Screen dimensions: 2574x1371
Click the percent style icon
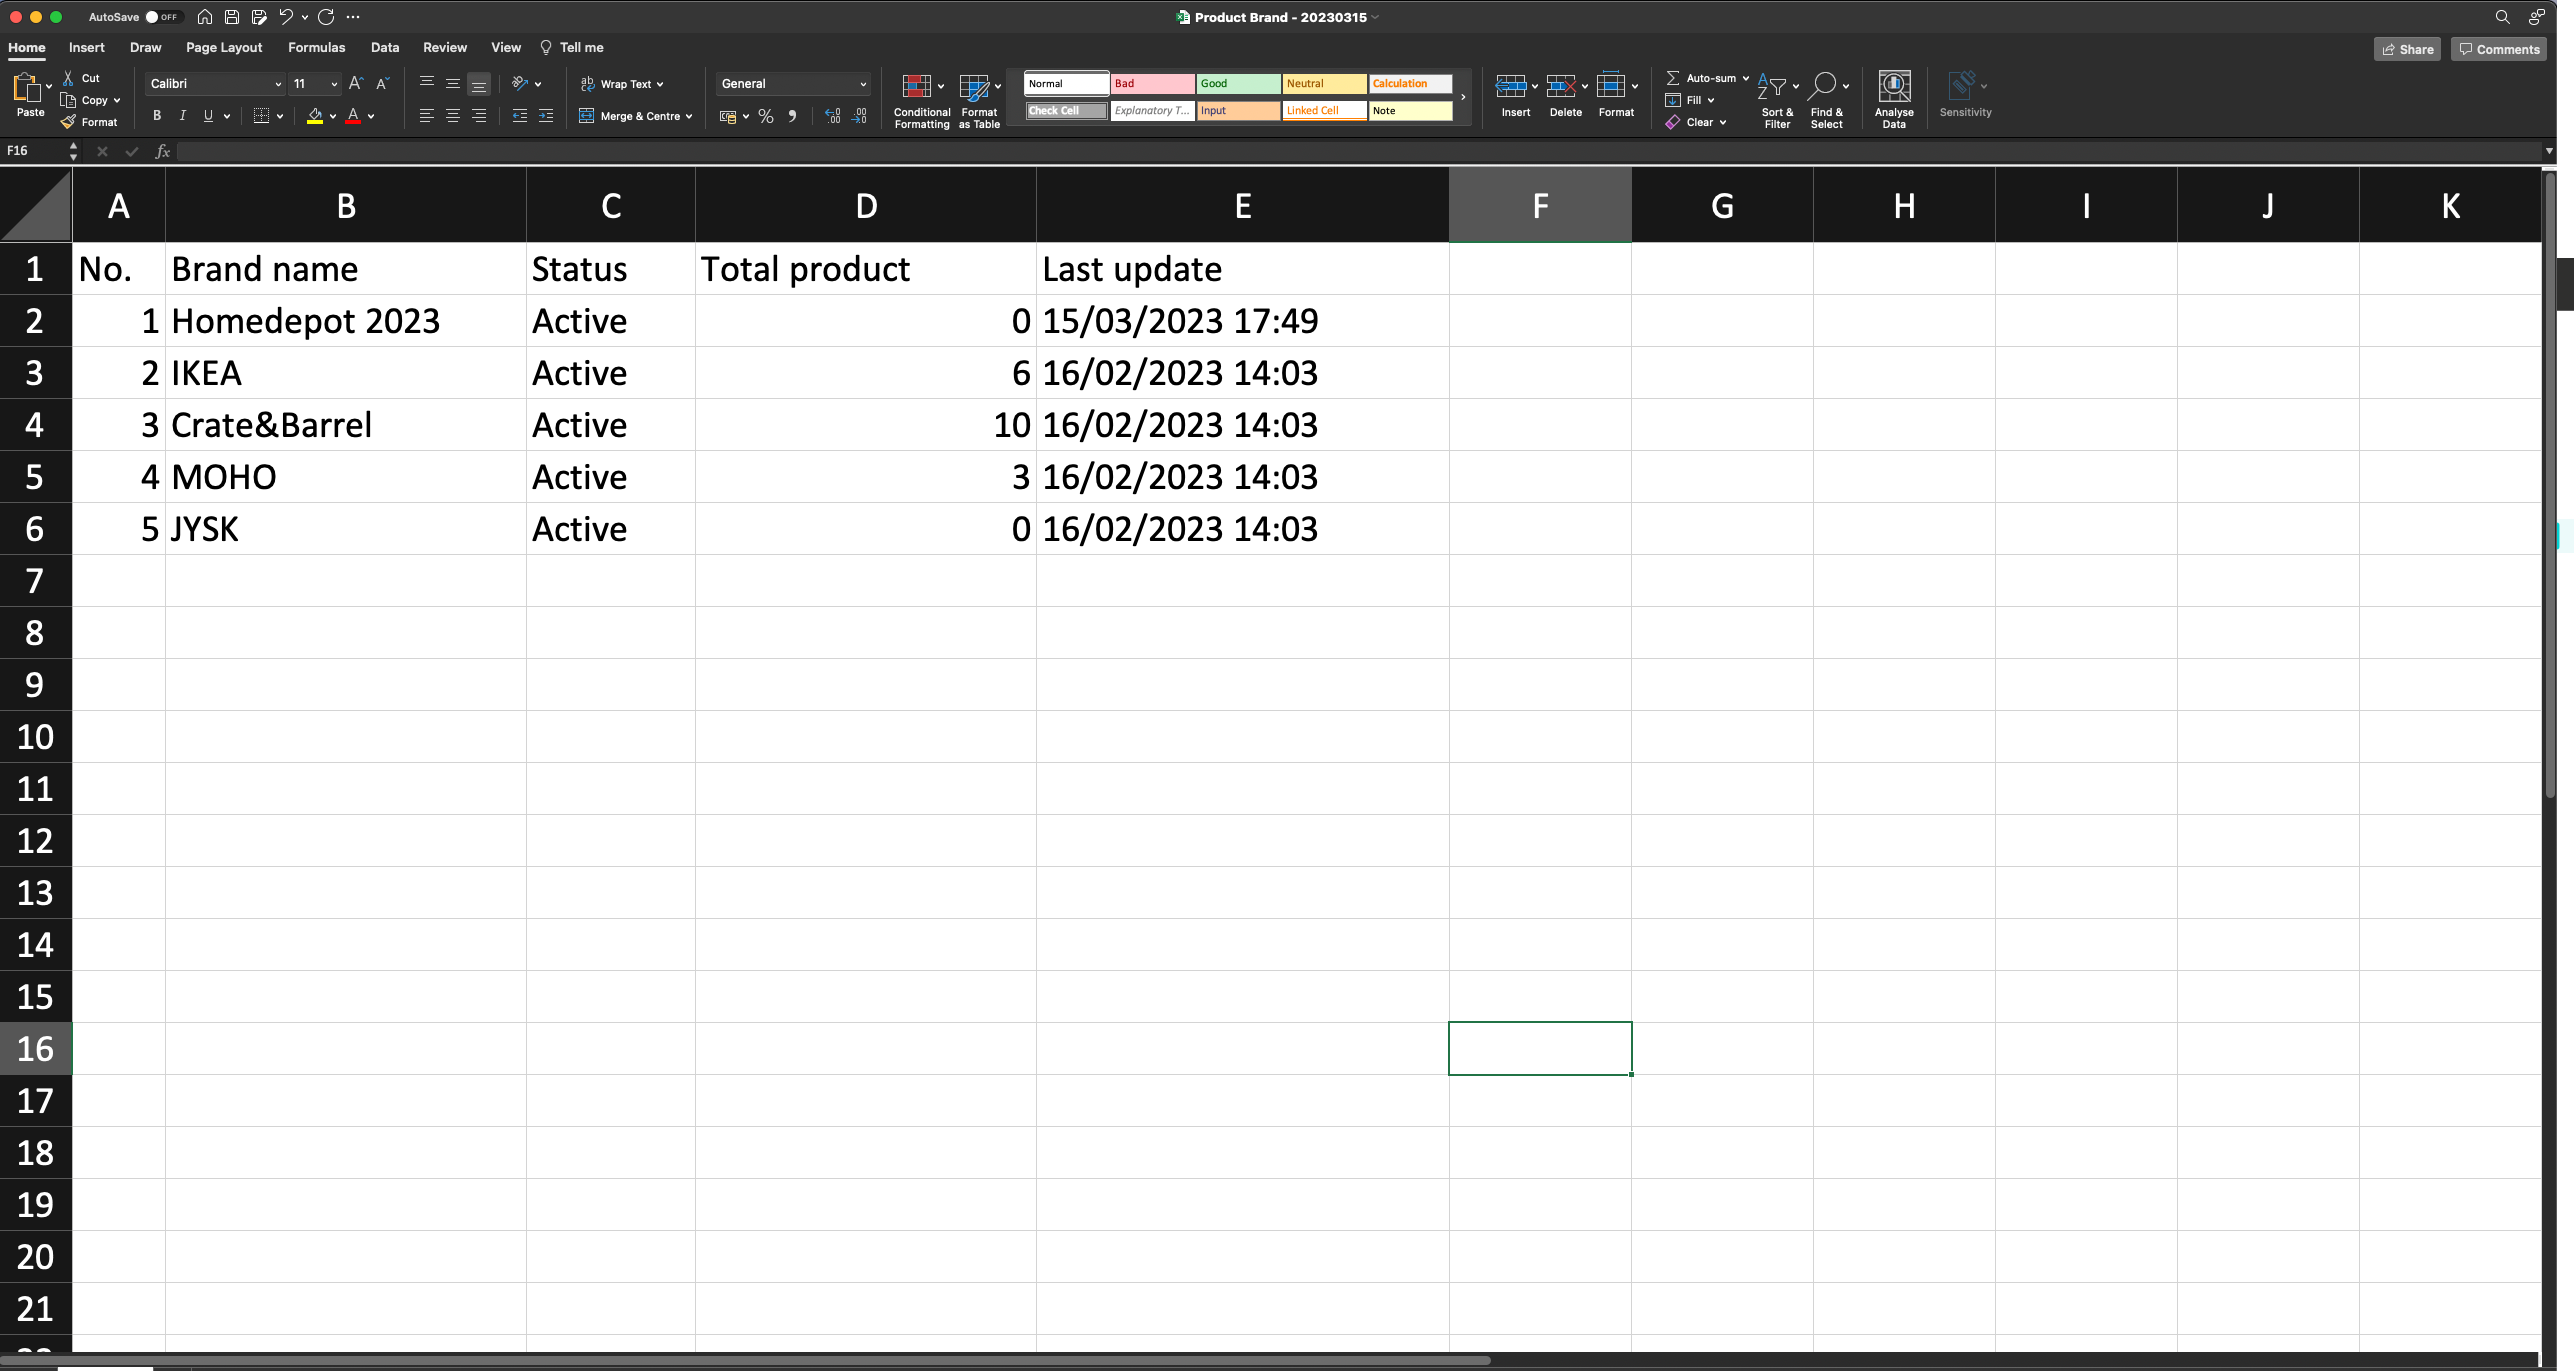tap(766, 117)
